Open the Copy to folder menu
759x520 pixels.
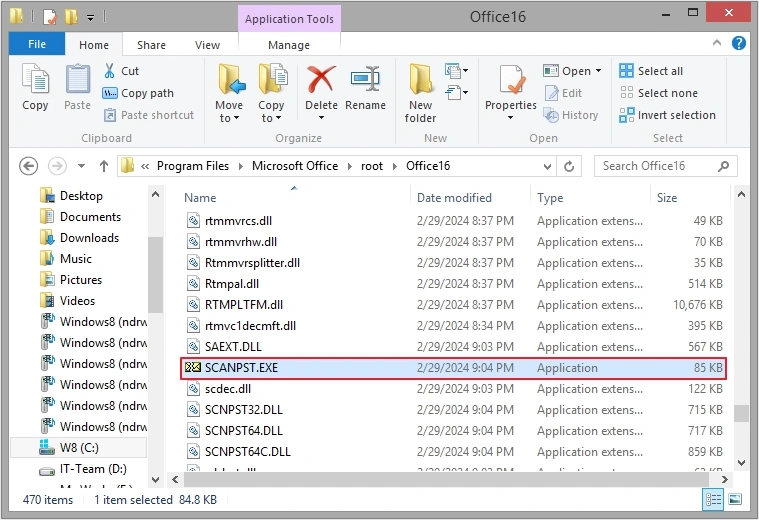(271, 93)
